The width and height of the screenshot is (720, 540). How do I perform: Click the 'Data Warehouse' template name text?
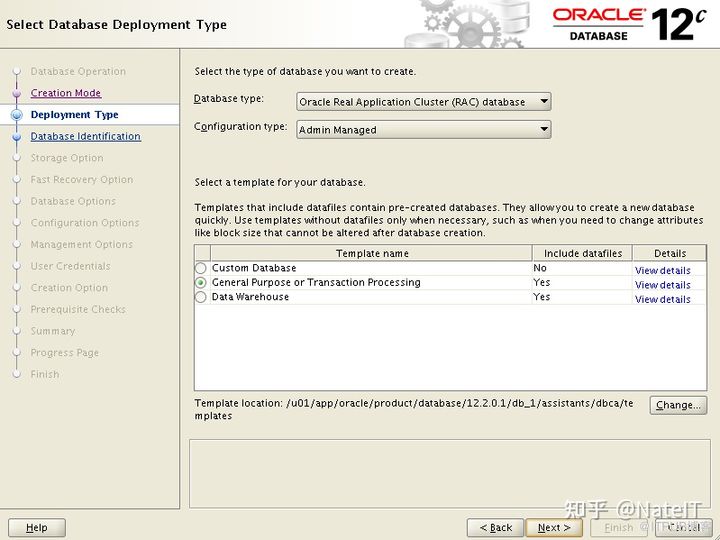250,297
